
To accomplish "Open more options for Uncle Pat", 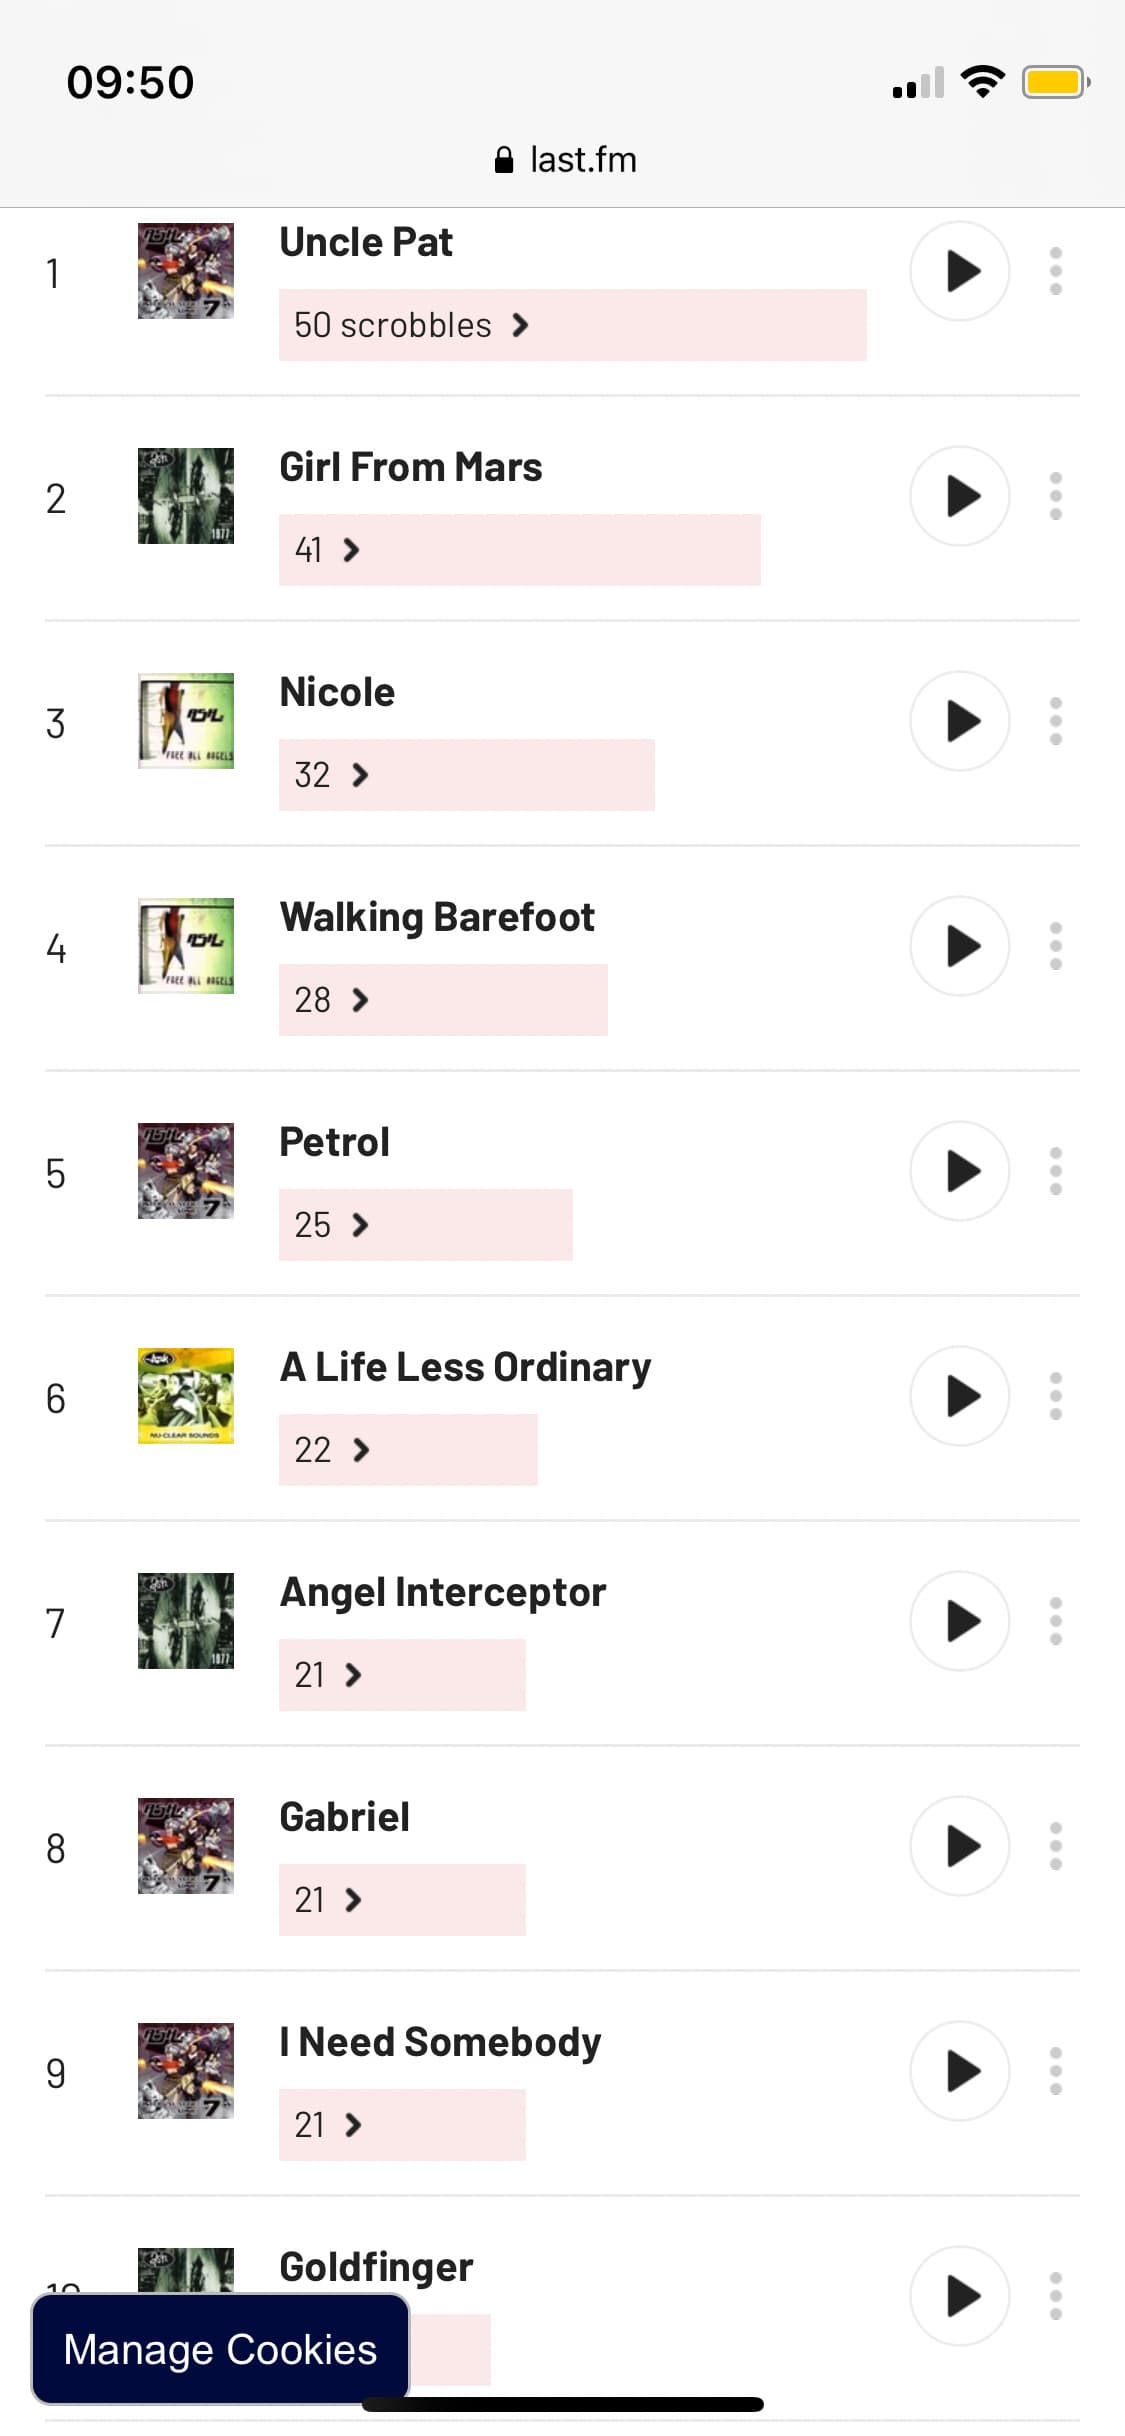I will point(1055,271).
